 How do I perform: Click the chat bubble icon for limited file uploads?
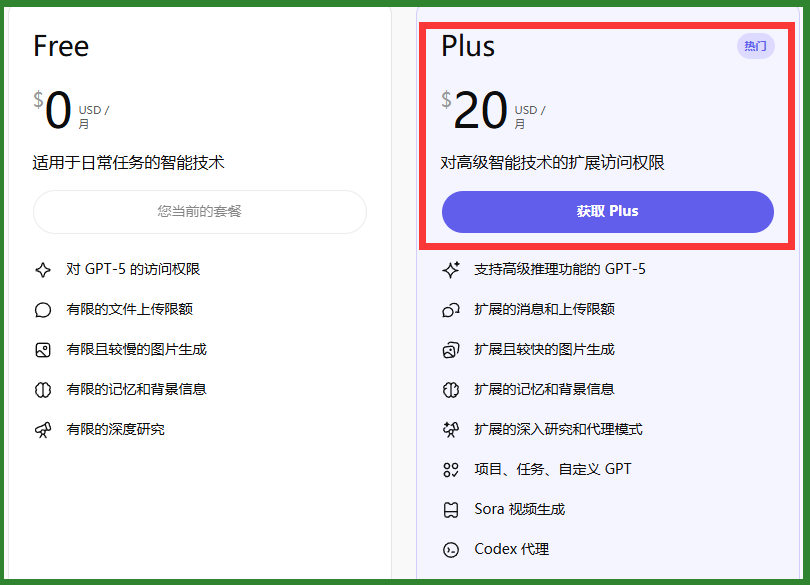[43, 310]
